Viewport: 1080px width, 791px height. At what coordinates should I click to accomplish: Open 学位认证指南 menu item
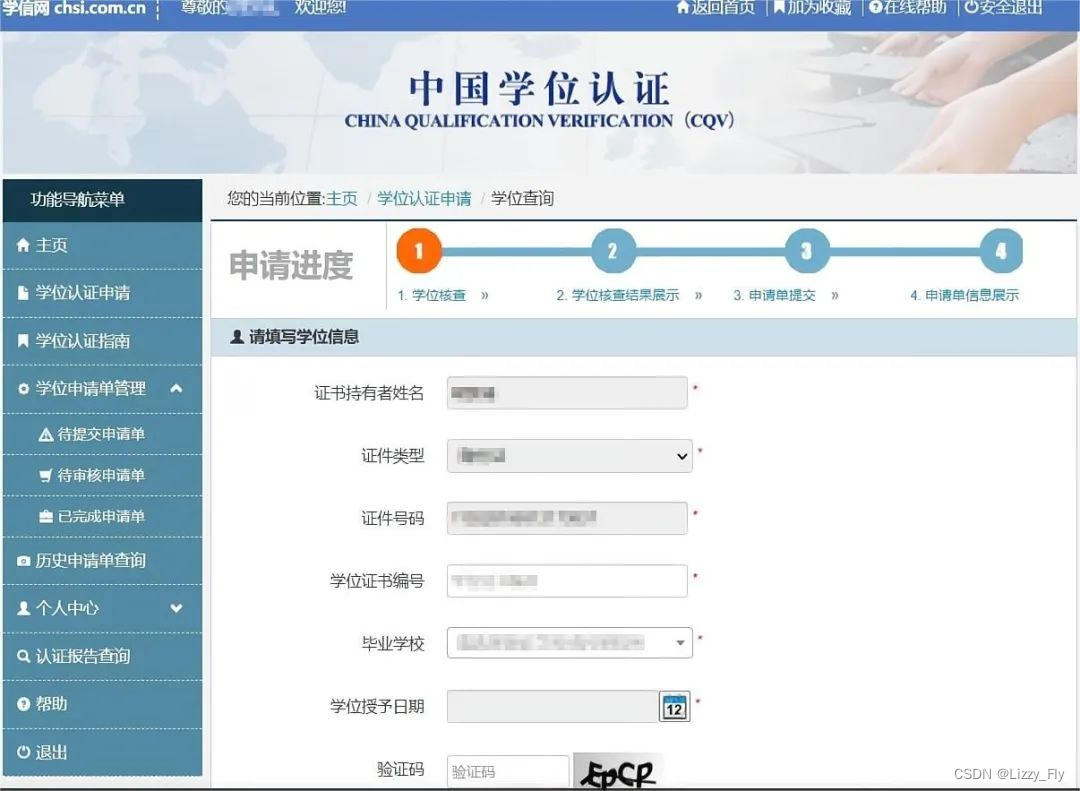click(x=103, y=341)
